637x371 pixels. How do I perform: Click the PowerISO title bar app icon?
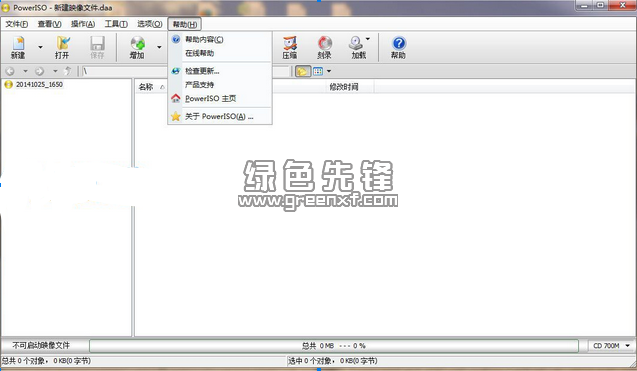tap(6, 8)
